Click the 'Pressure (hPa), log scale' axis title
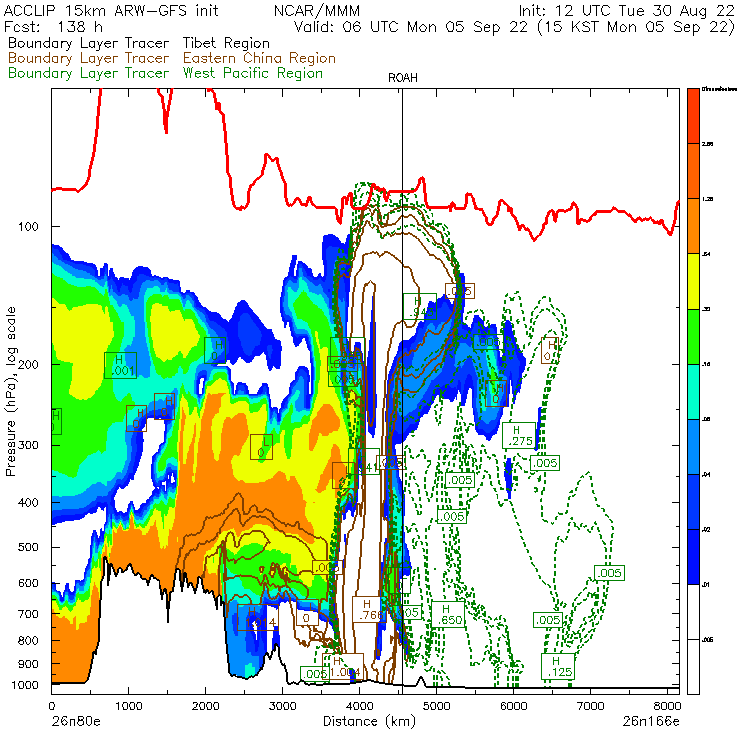This screenshot has height=740, width=740. pos(11,391)
